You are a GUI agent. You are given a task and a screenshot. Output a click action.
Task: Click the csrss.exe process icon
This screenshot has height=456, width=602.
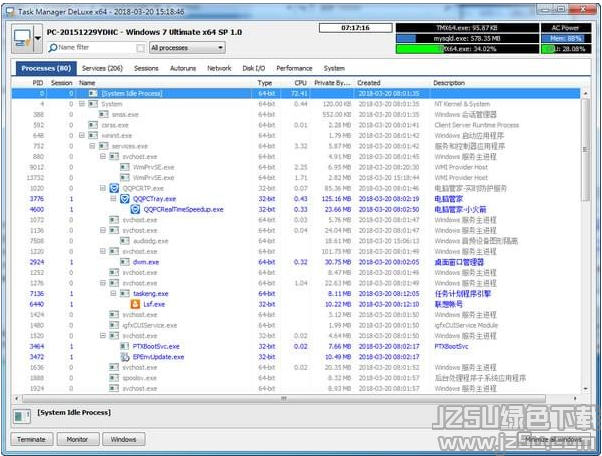pyautogui.click(x=93, y=125)
